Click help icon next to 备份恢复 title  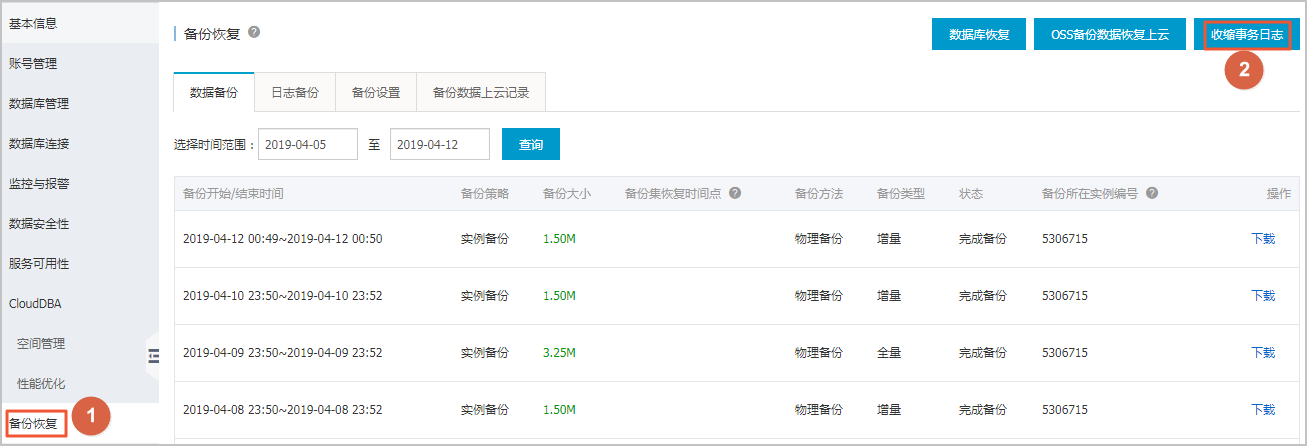(254, 32)
